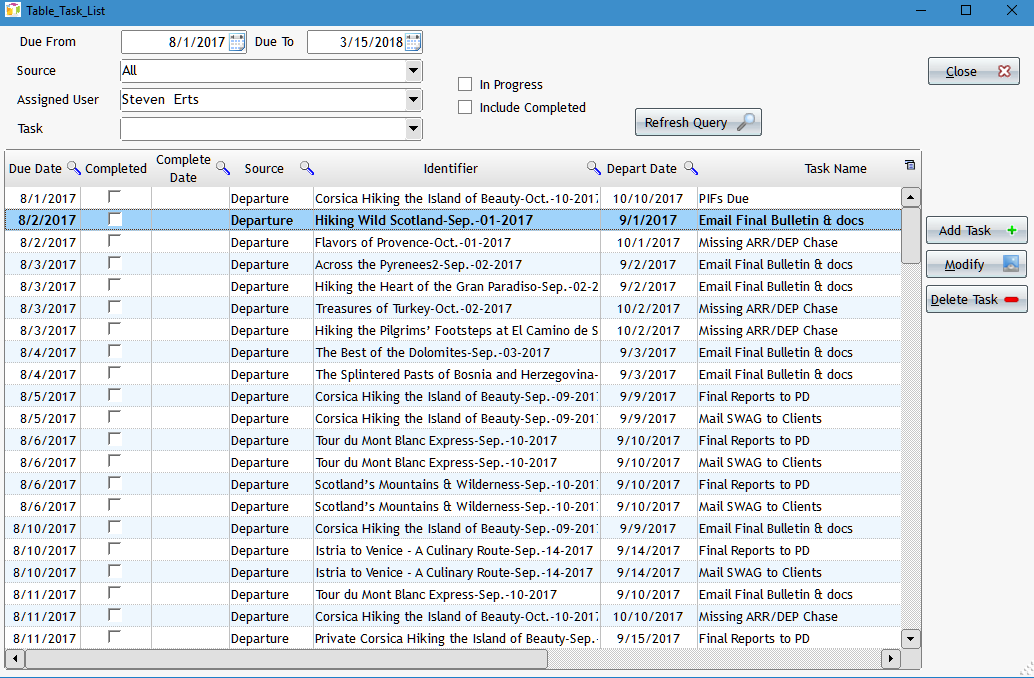Image resolution: width=1034 pixels, height=678 pixels.
Task: Click the 9/14/2017 Final Reports to PD task cell
Action: pyautogui.click(x=799, y=551)
